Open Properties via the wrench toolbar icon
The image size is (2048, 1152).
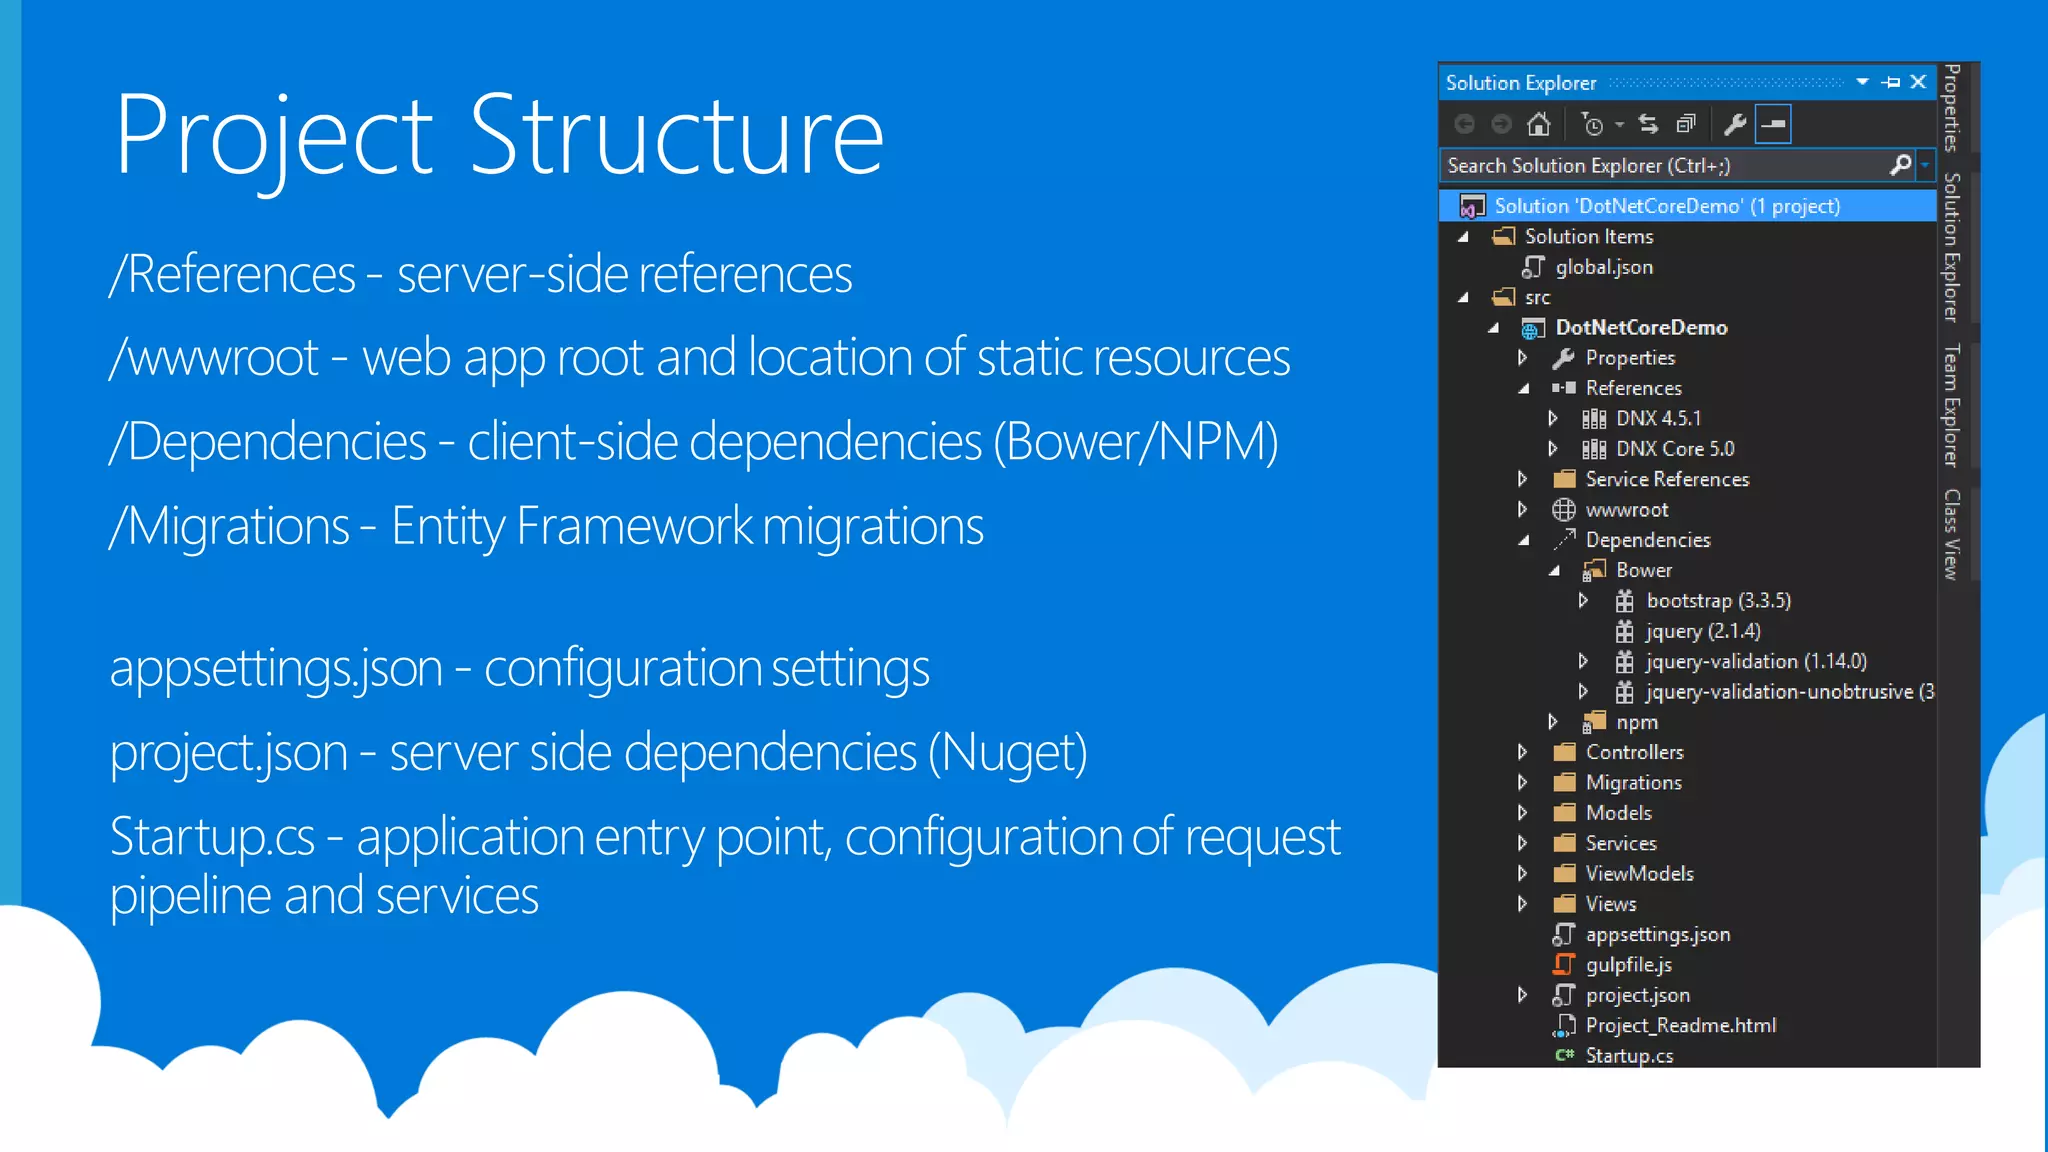pos(1735,124)
